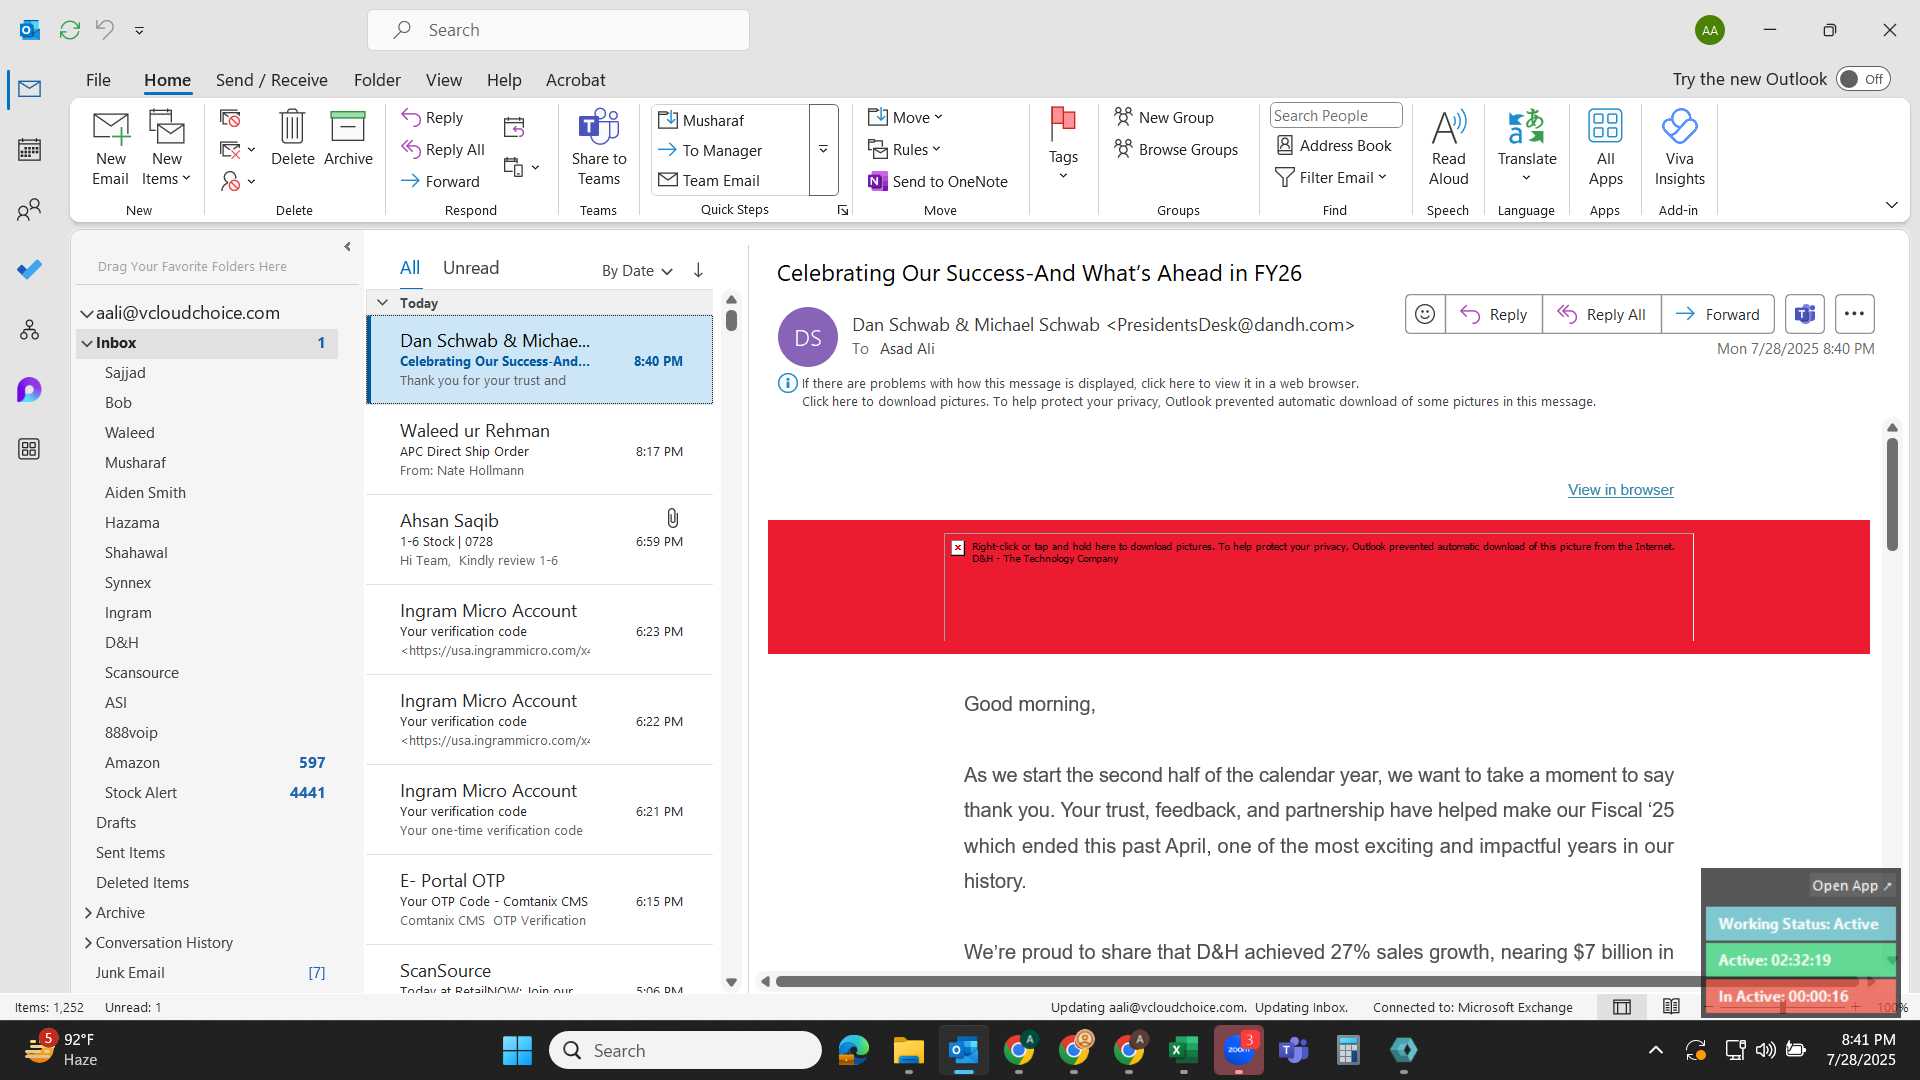
Task: Click Forward in reading pane header
Action: [x=1717, y=314]
